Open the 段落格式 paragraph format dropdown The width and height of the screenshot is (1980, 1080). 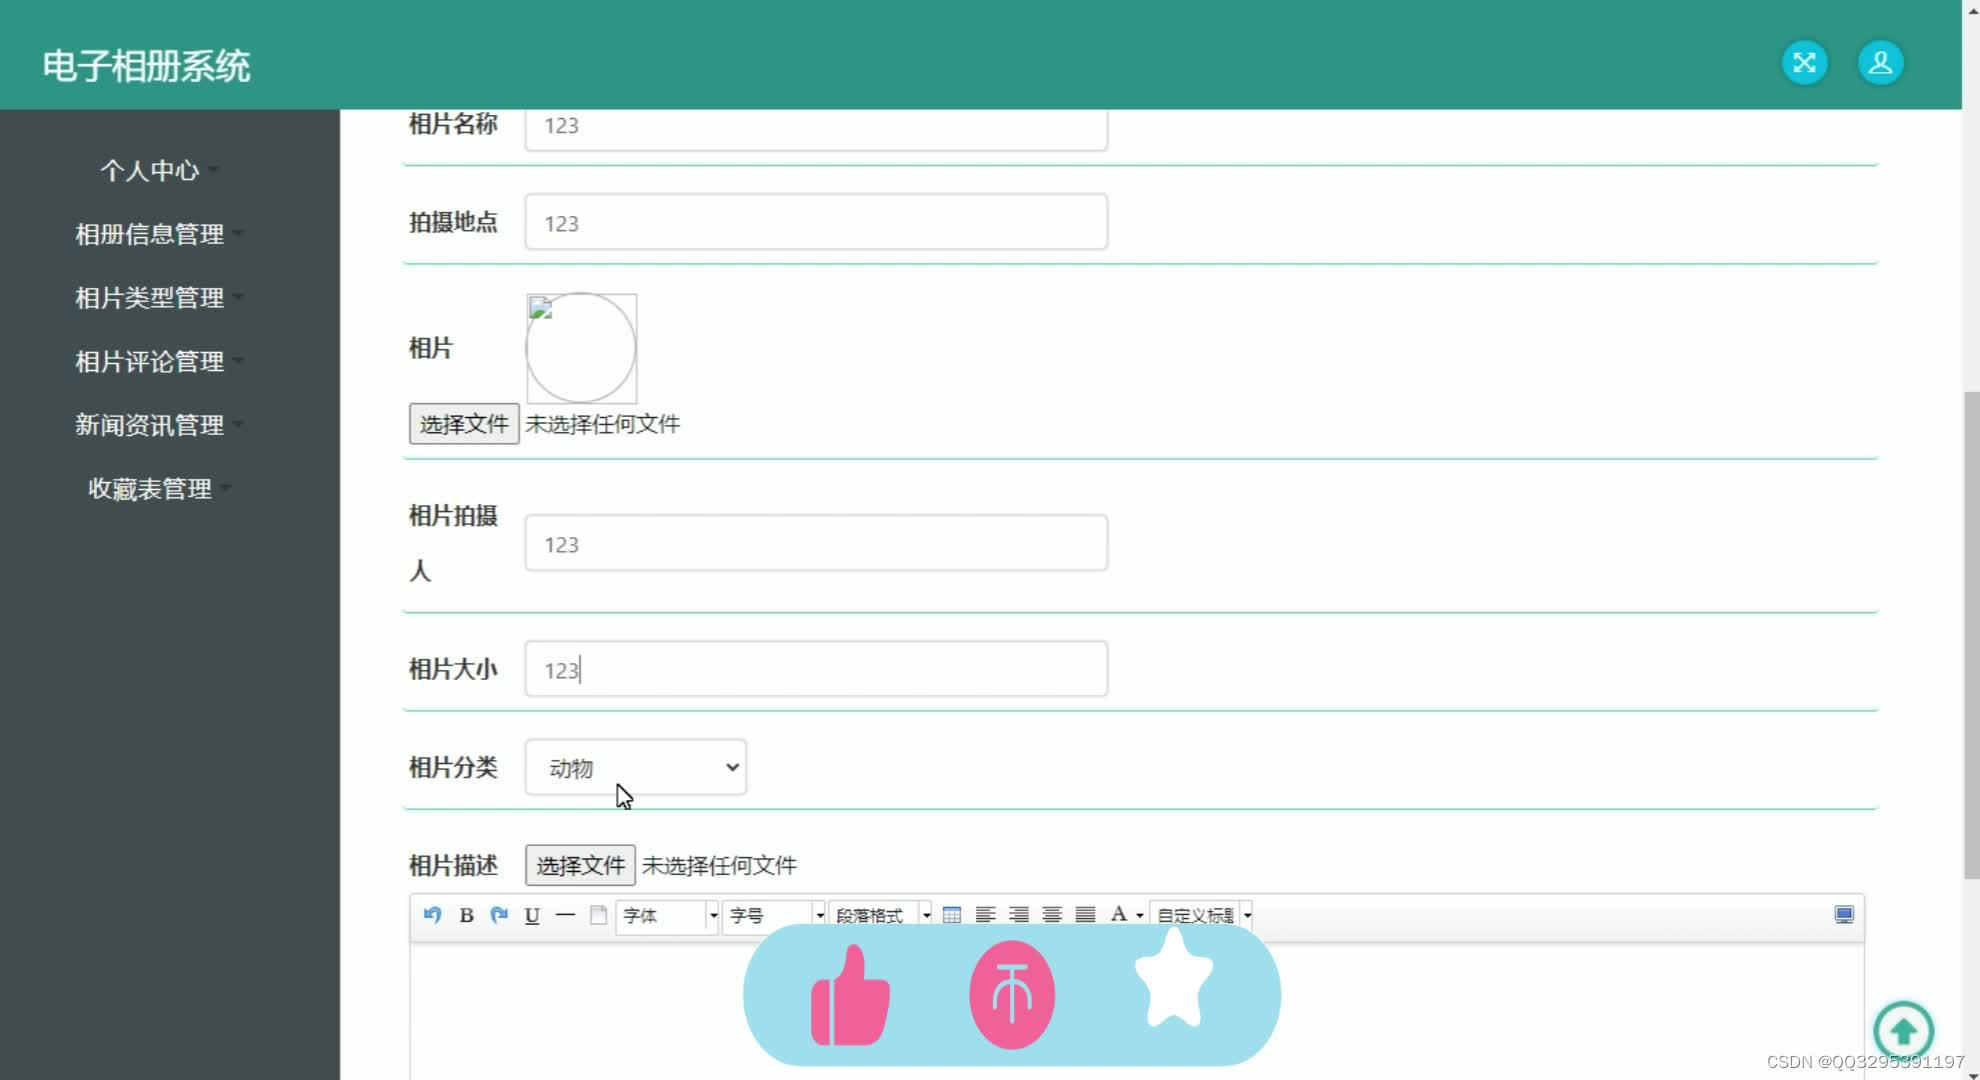coord(880,916)
